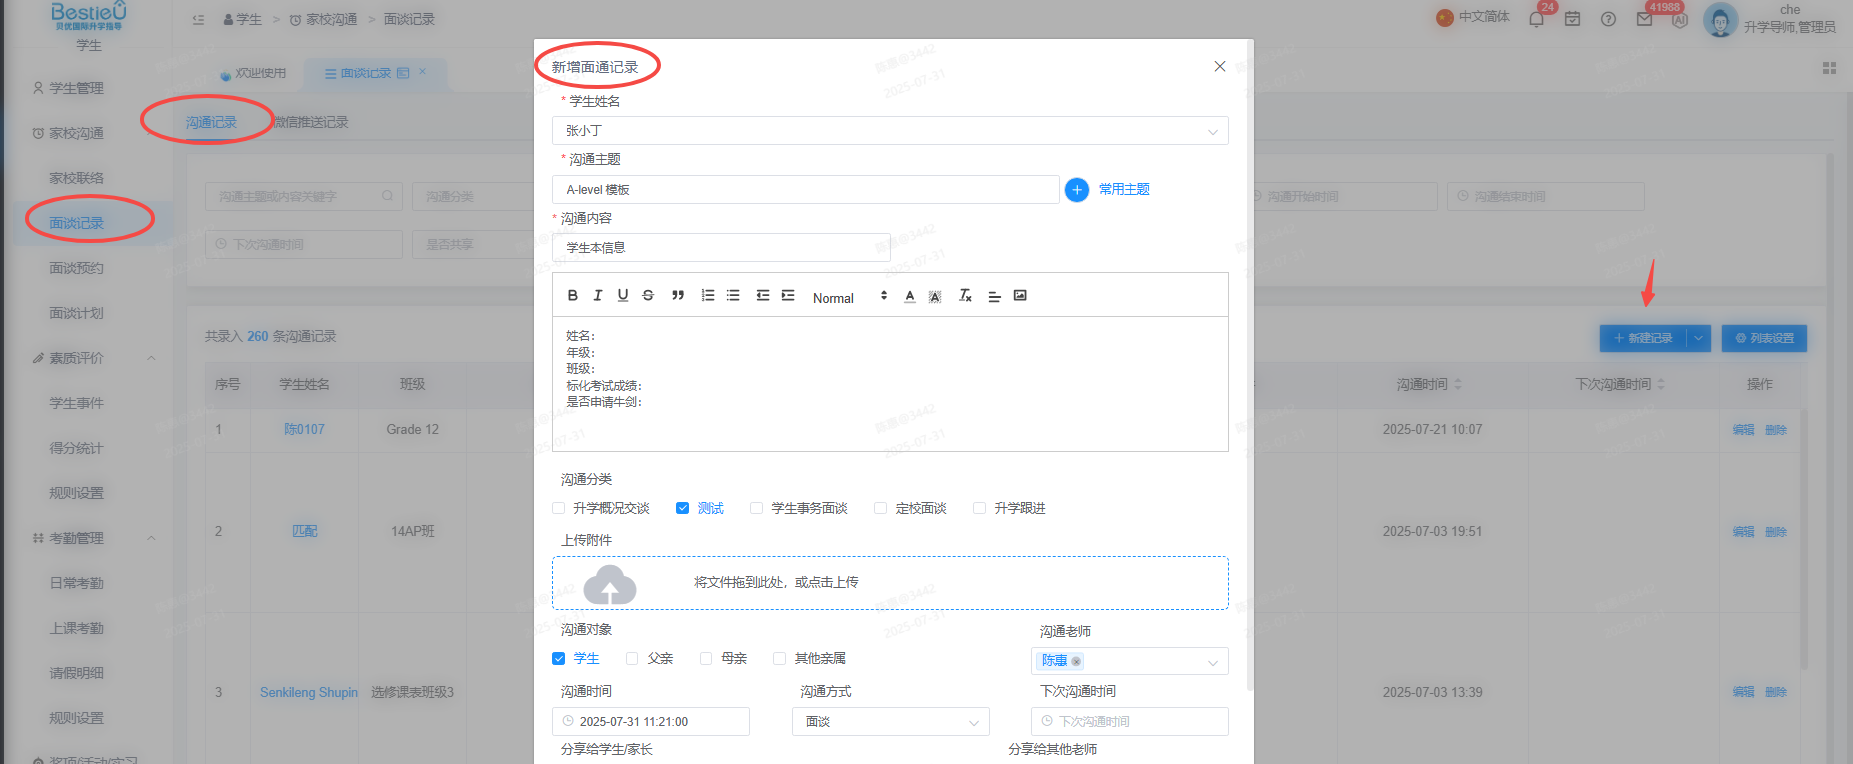This screenshot has width=1853, height=764.
Task: Open the 学生姓名 dropdown showing 张小丁
Action: 890,131
